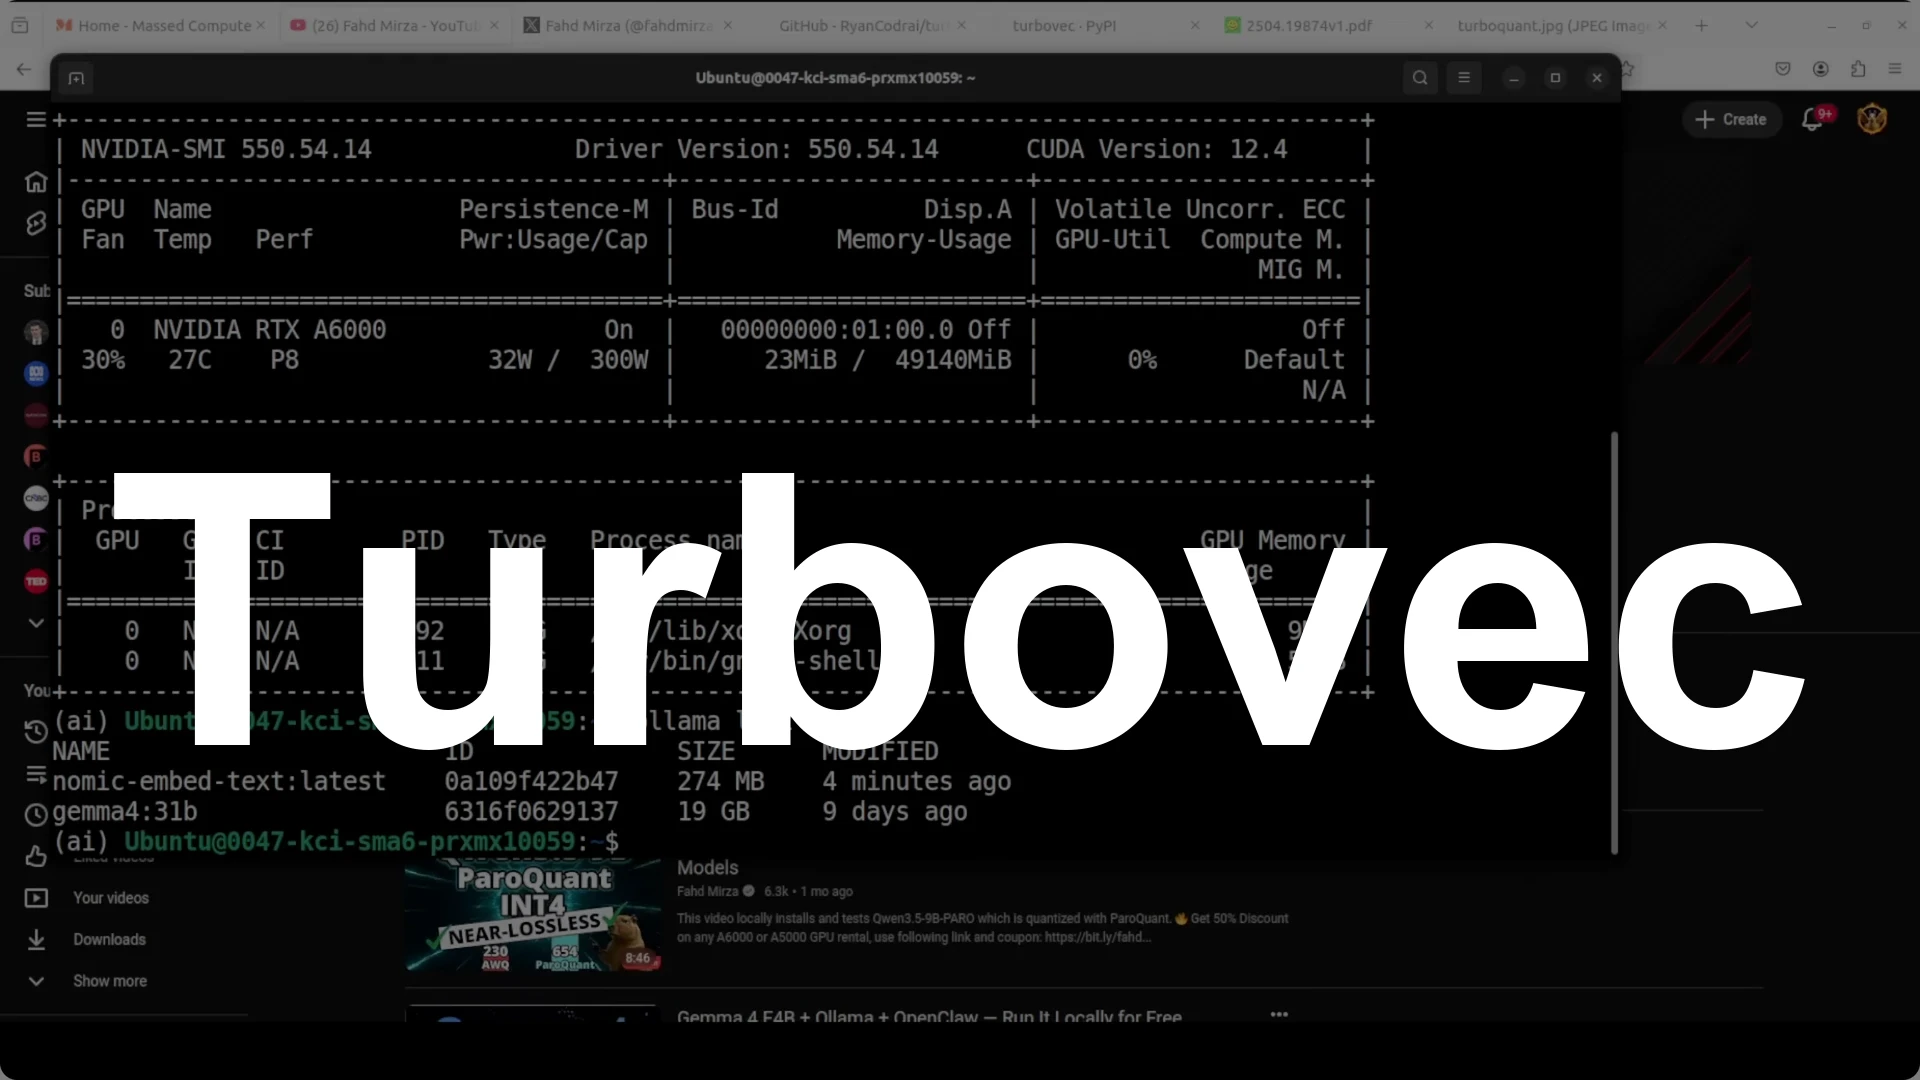Open YouTube Shorts icon
This screenshot has height=1080, width=1920.
tap(36, 223)
